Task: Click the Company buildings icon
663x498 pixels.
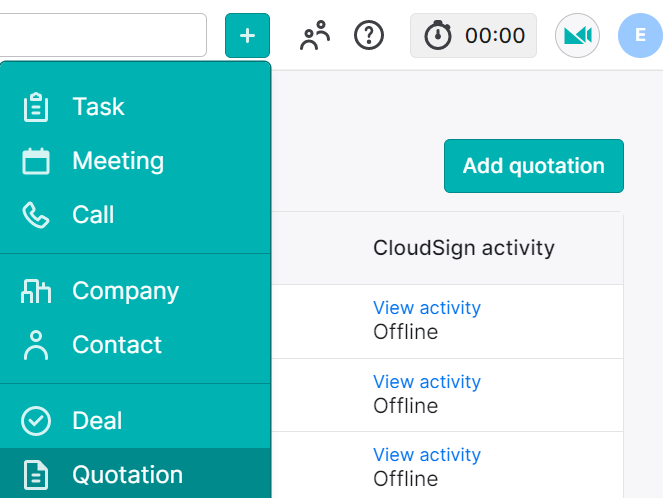Action: tap(36, 291)
